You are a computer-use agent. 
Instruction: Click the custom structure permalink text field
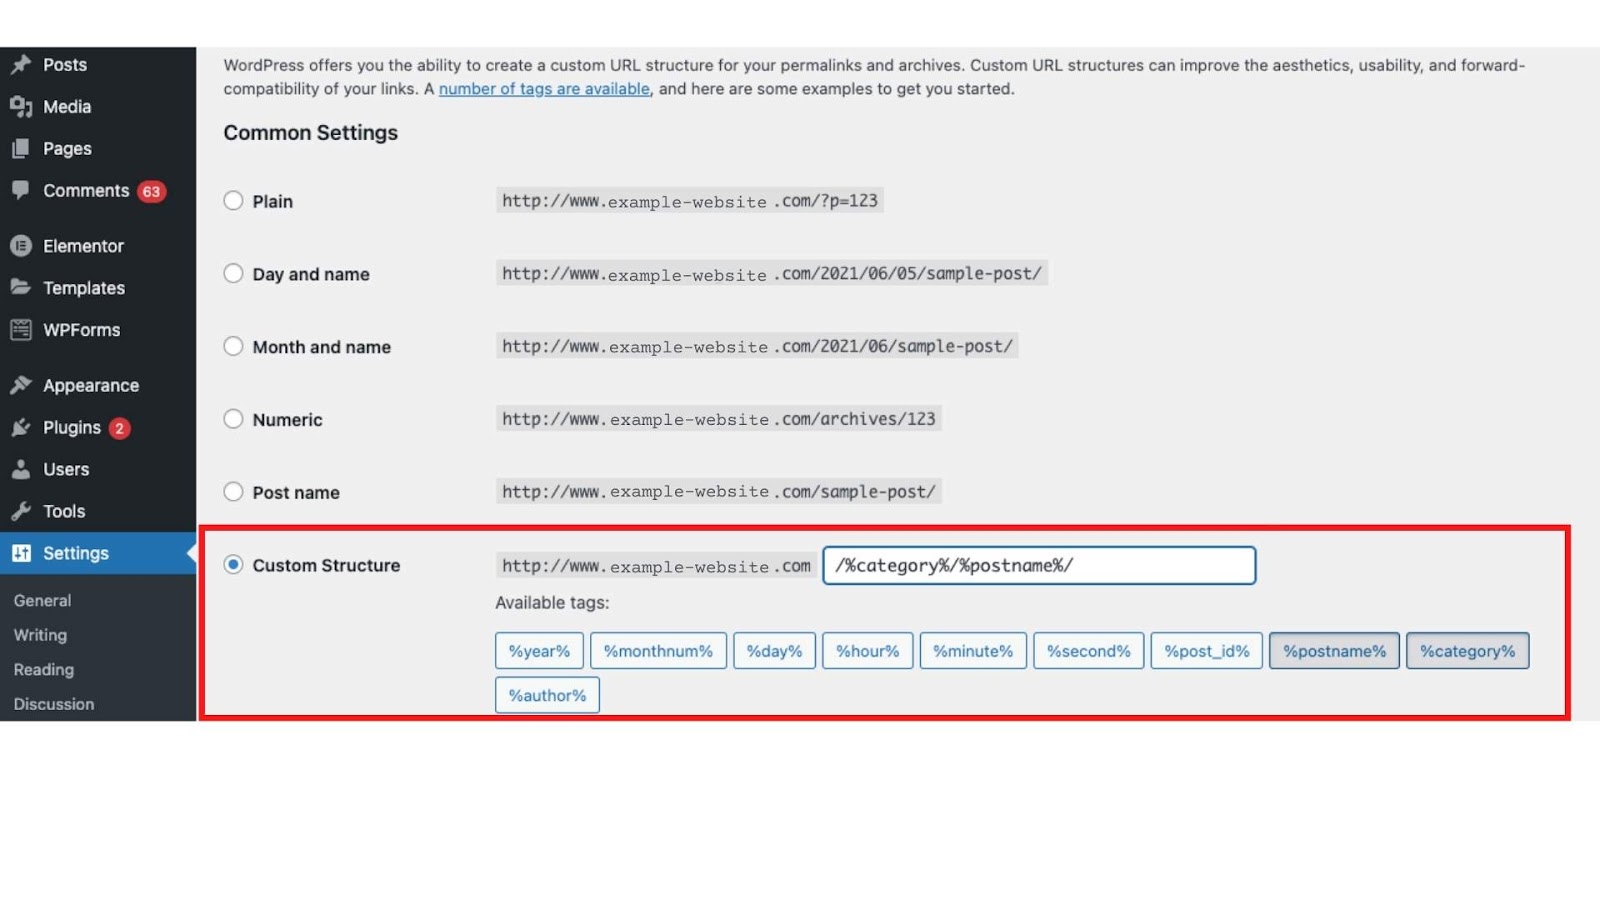(x=1039, y=565)
